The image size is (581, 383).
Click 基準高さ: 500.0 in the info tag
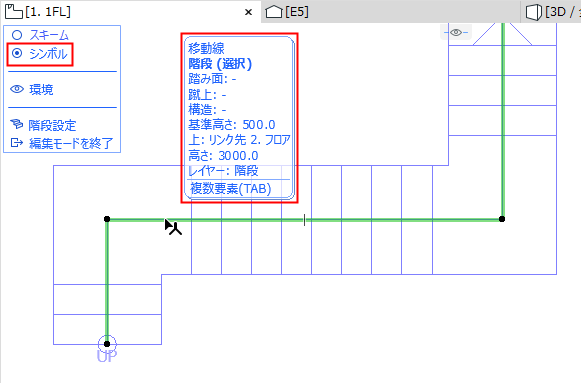232,125
